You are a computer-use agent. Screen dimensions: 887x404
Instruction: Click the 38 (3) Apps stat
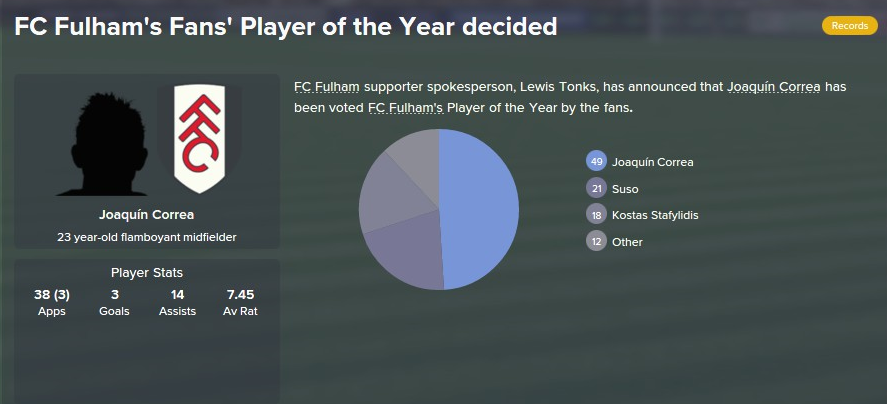tap(52, 302)
